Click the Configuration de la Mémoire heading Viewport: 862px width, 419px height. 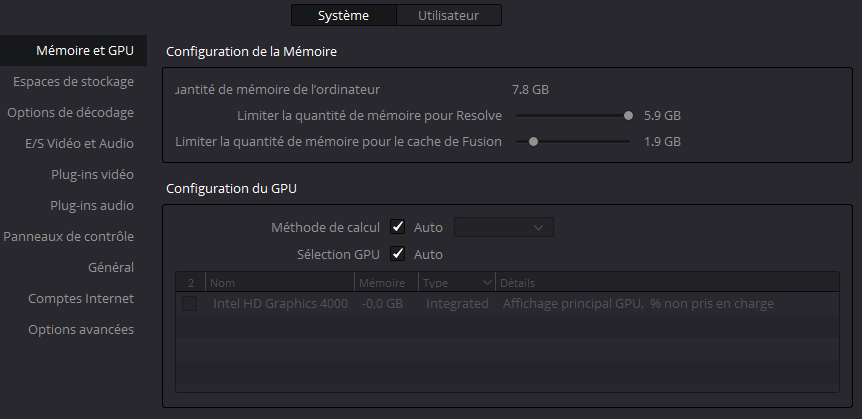[251, 52]
